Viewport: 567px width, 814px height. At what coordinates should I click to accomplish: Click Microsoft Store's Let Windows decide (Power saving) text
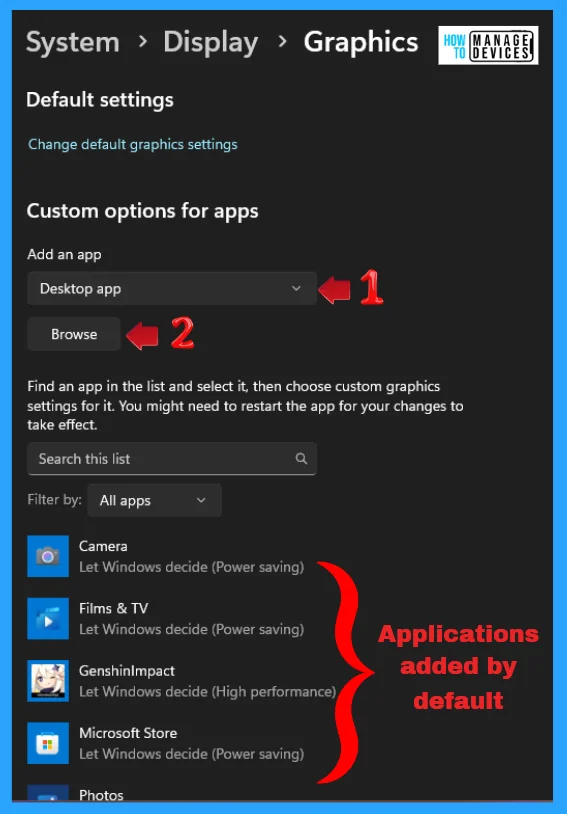coord(192,754)
